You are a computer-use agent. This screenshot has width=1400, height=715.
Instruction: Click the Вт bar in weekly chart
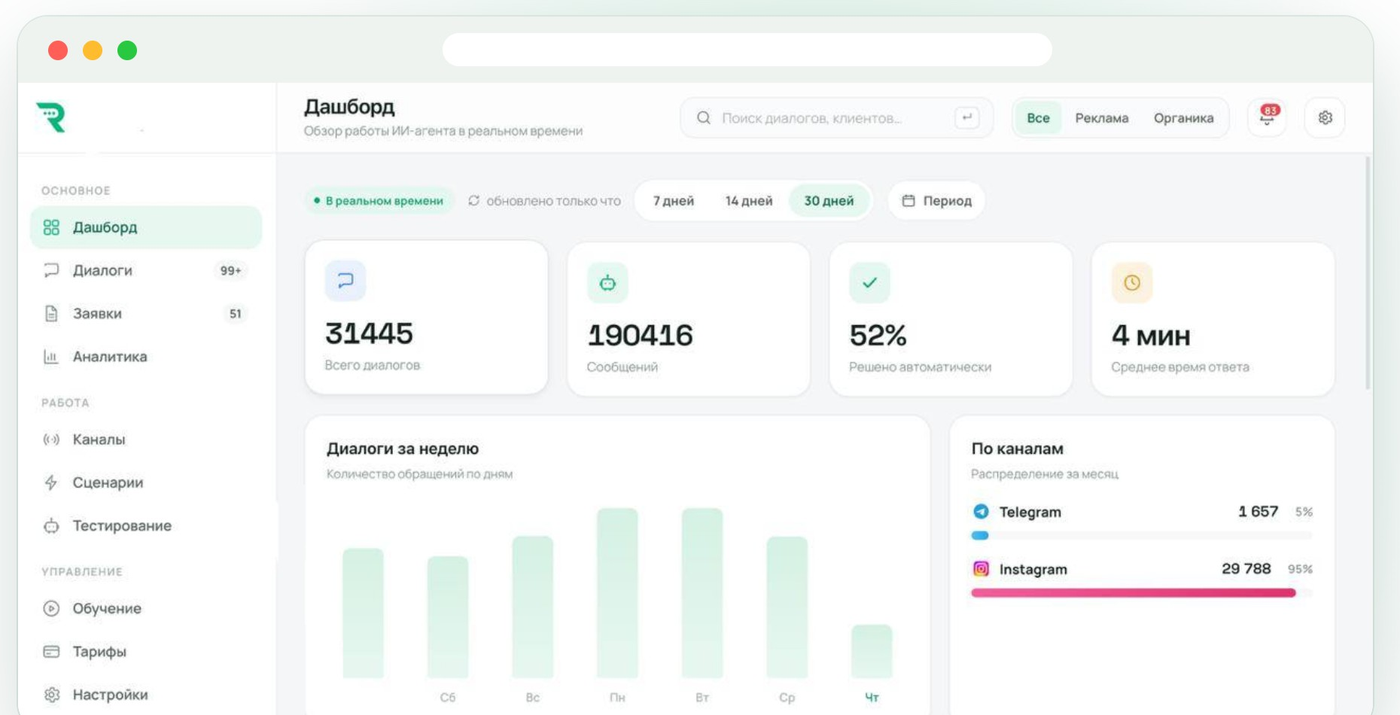tap(702, 593)
